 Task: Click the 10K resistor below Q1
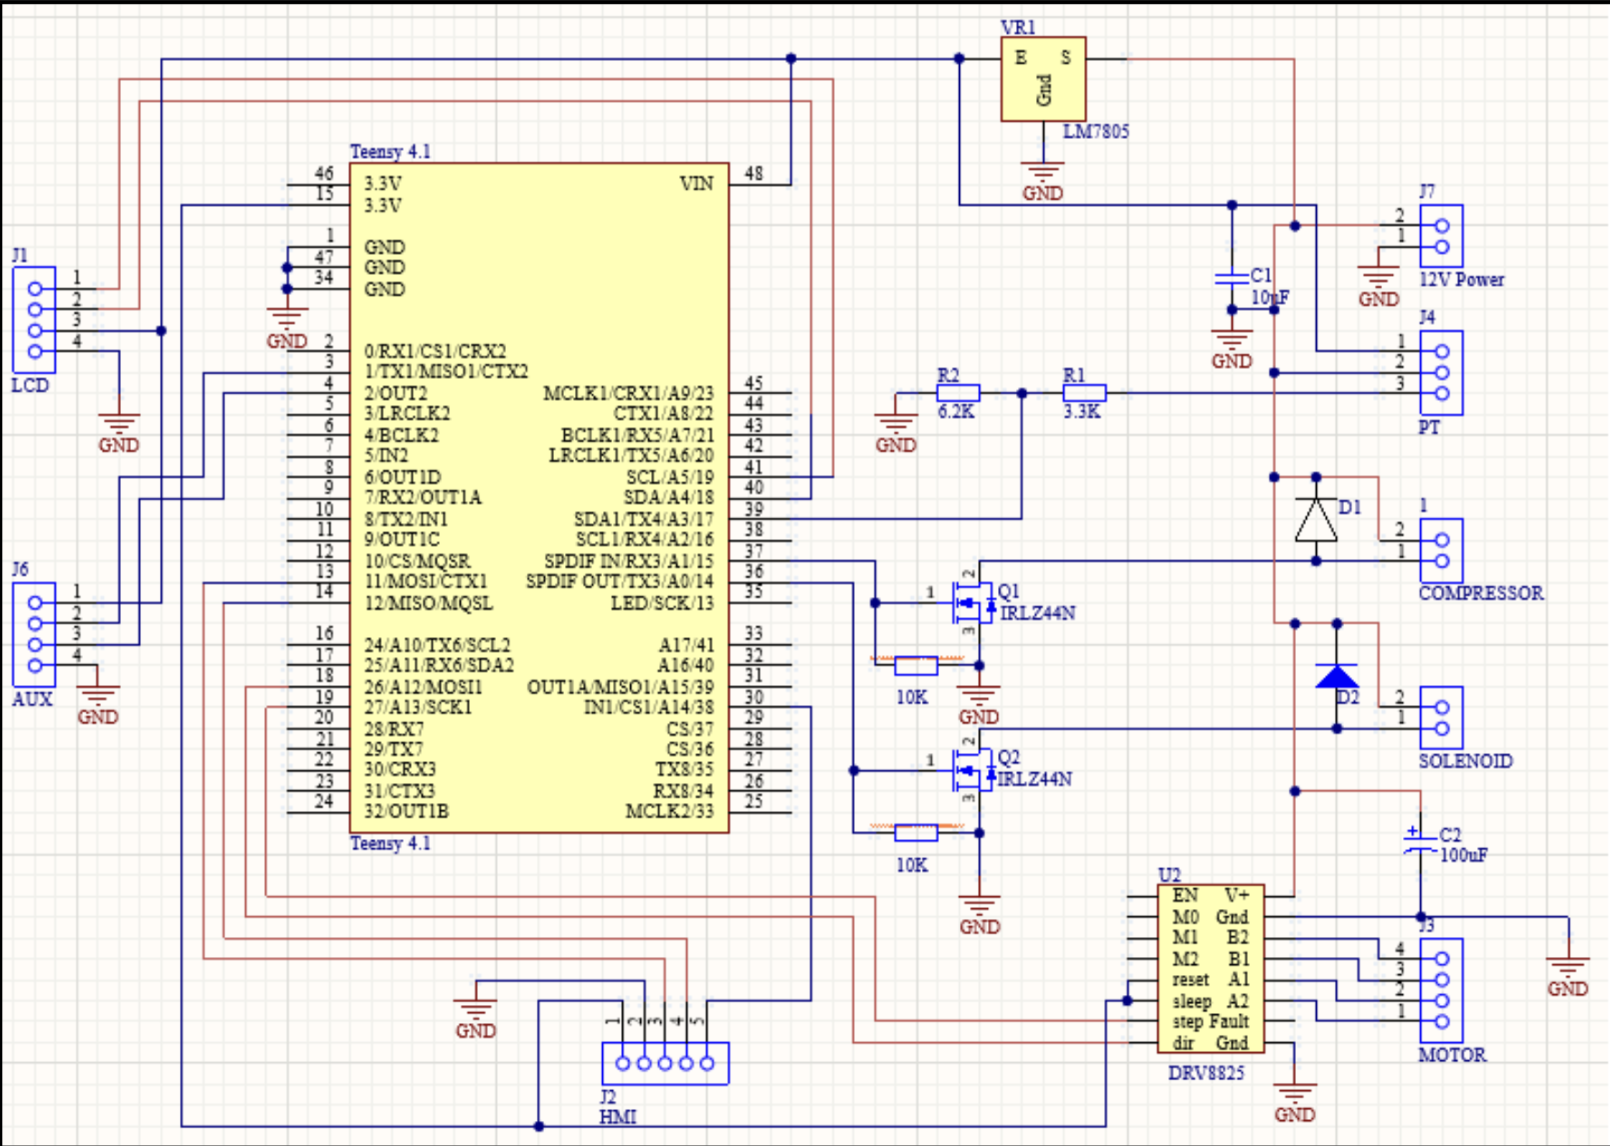click(916, 665)
